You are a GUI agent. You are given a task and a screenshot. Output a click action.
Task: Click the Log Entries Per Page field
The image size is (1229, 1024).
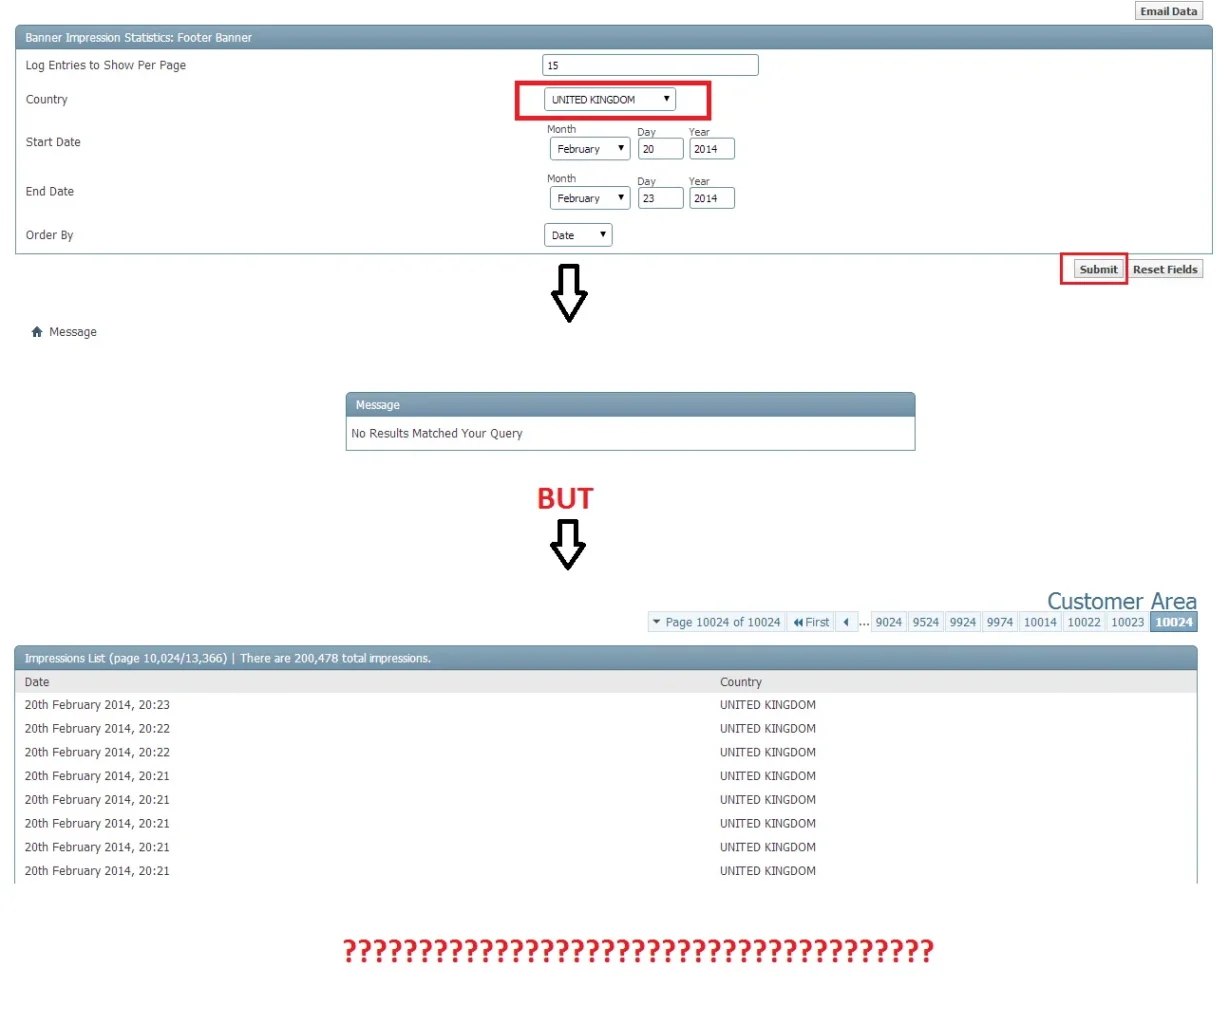tap(650, 65)
